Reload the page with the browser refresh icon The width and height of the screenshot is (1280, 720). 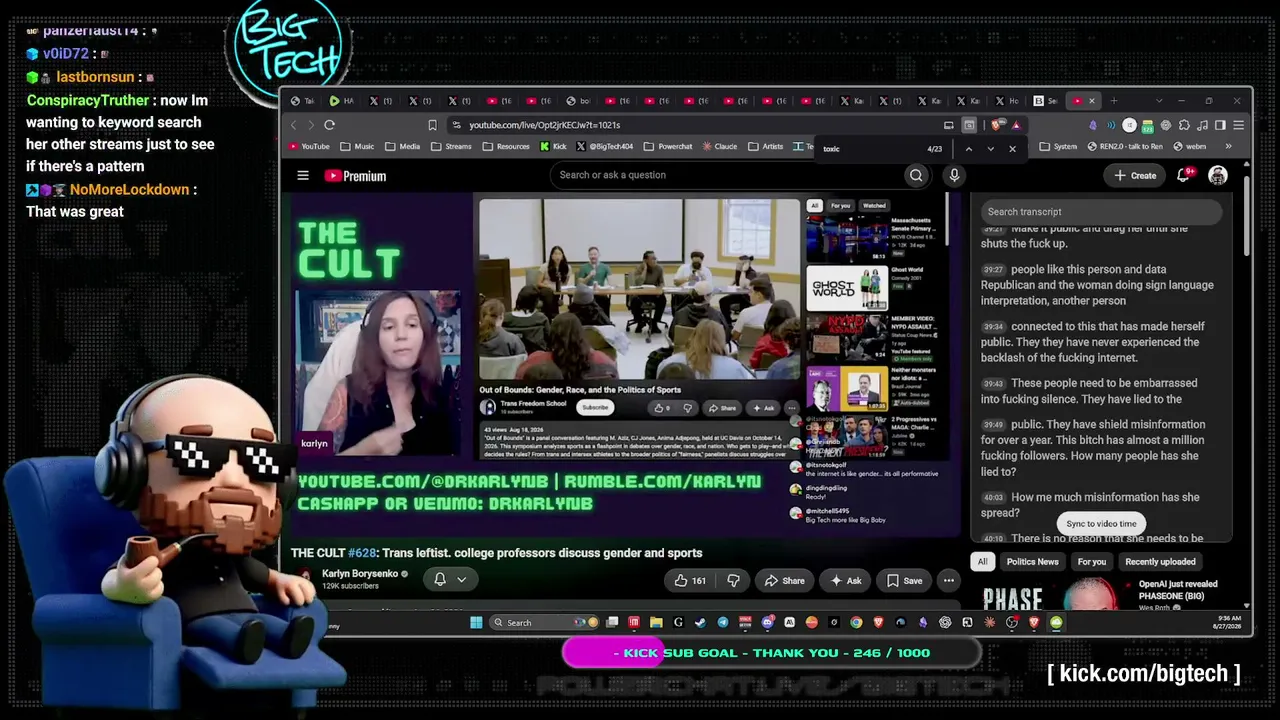coord(329,125)
